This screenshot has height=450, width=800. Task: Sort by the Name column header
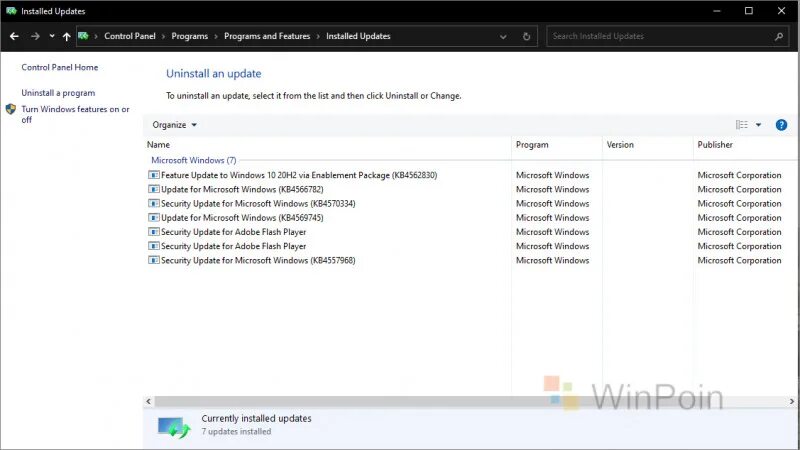pos(158,145)
